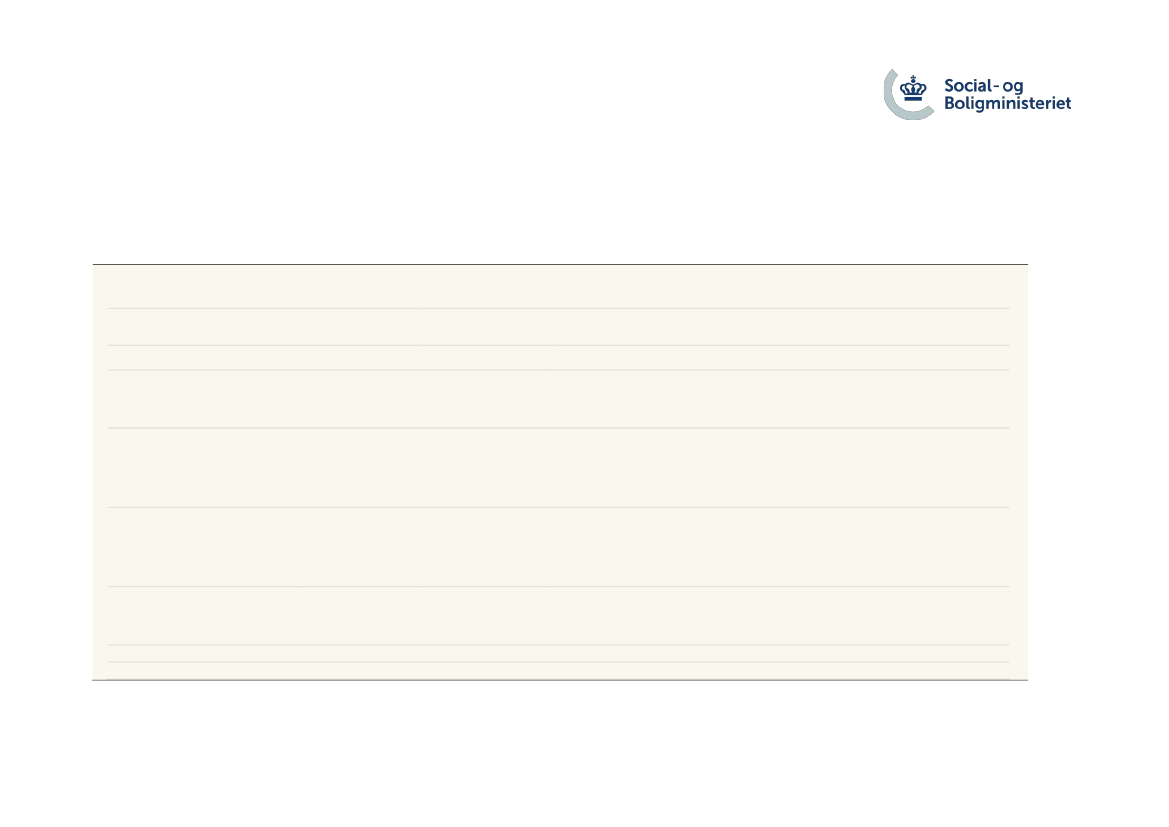The width and height of the screenshot is (1169, 827).
Task: Select the narrow third table row
Action: pos(558,357)
